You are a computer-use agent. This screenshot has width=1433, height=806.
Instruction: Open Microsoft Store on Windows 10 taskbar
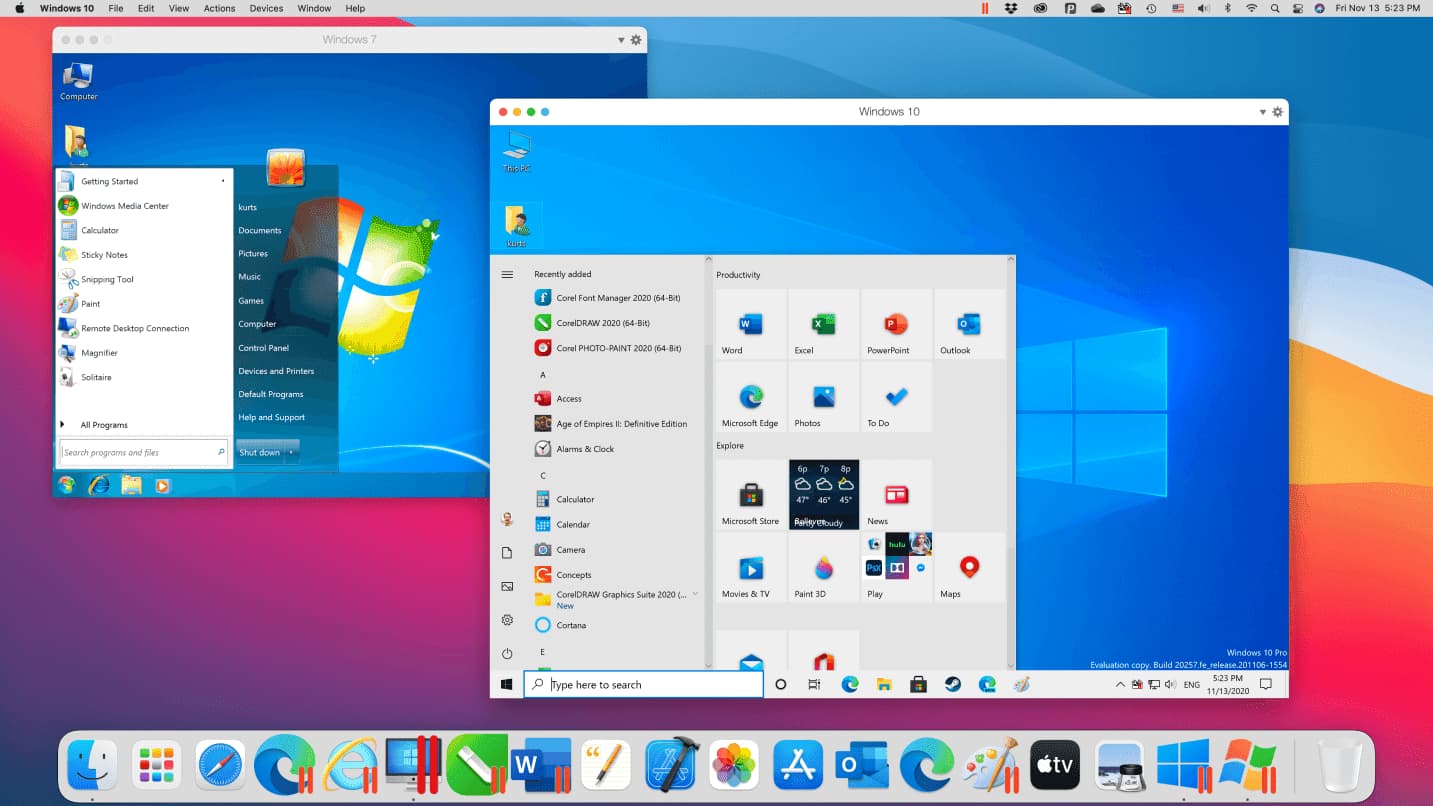coord(918,684)
